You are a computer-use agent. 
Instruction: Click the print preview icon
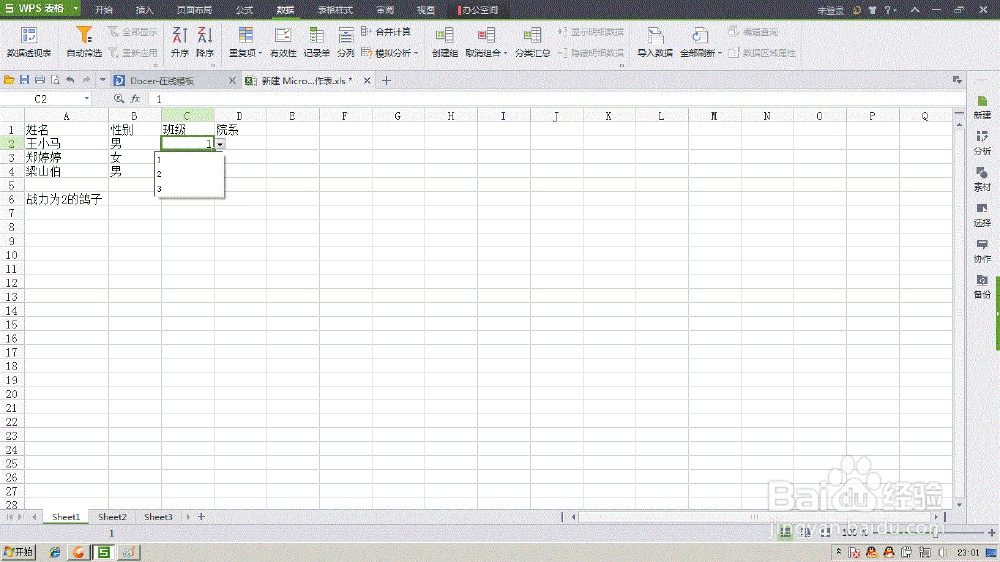click(55, 80)
